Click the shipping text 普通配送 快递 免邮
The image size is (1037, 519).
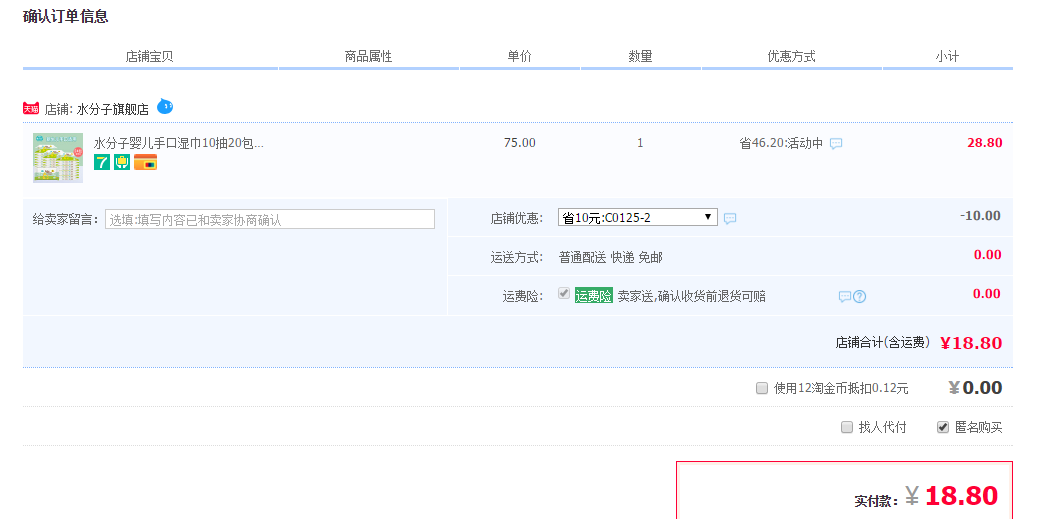(x=610, y=257)
